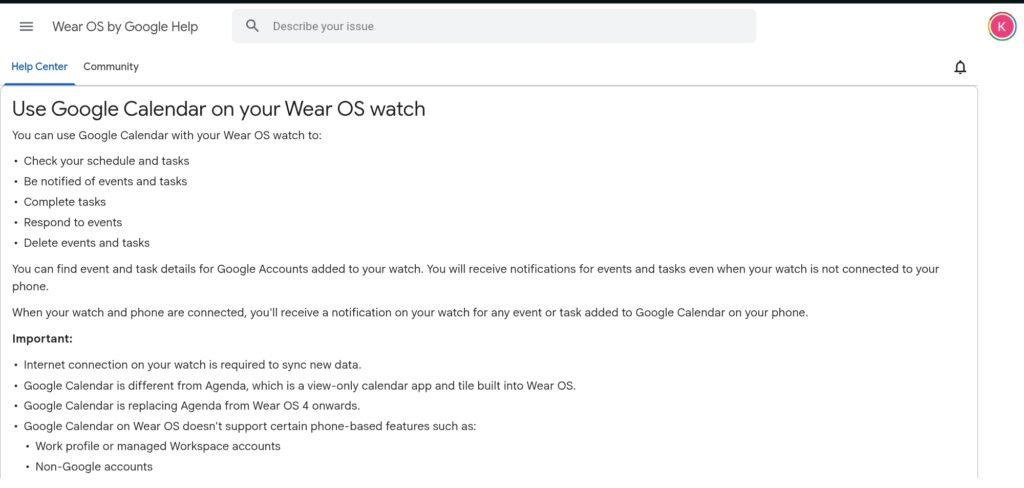The width and height of the screenshot is (1024, 488).
Task: Switch to the Community tab
Action: click(111, 67)
